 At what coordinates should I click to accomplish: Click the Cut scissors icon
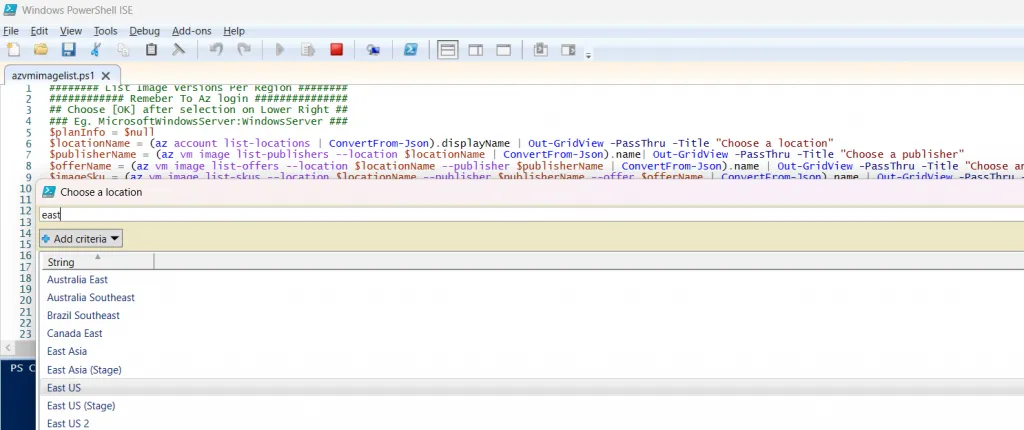pyautogui.click(x=96, y=49)
